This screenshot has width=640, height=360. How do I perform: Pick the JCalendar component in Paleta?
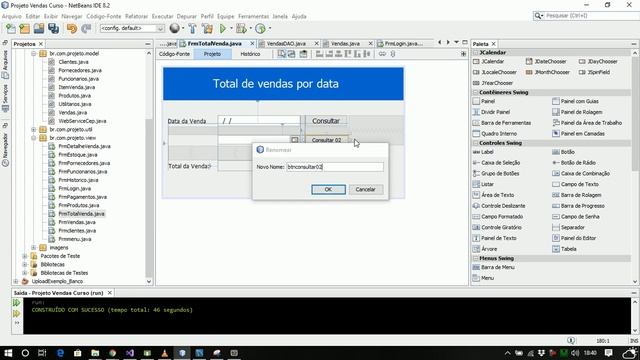(x=489, y=61)
